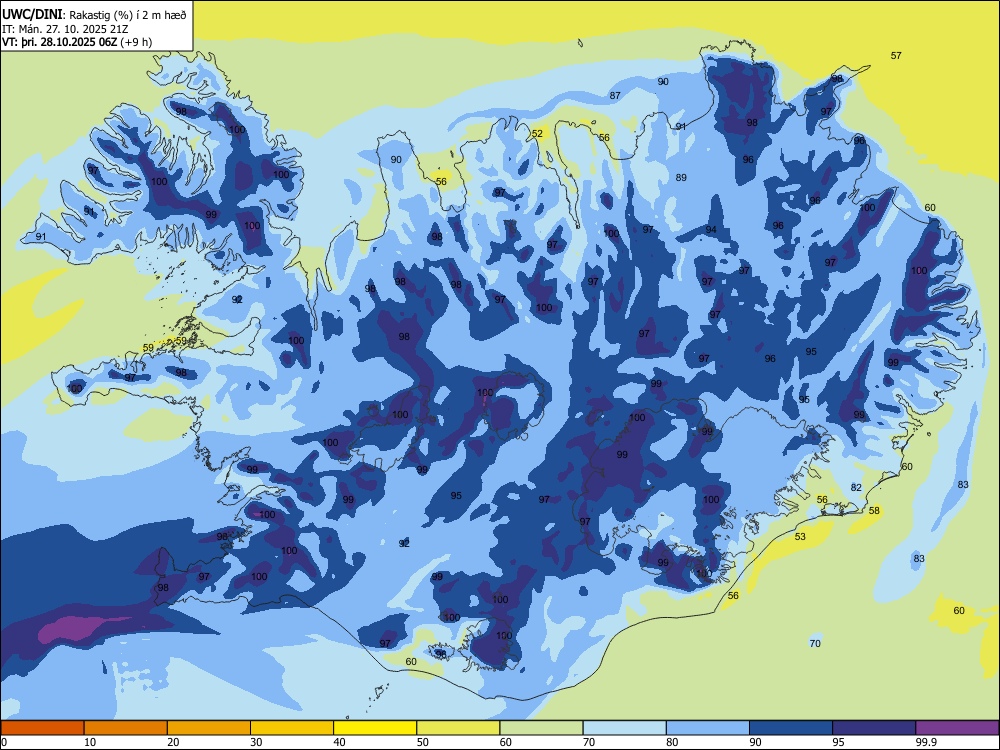Select the dark blue 90–95 legend swatch
The image size is (1000, 750).
tap(791, 728)
